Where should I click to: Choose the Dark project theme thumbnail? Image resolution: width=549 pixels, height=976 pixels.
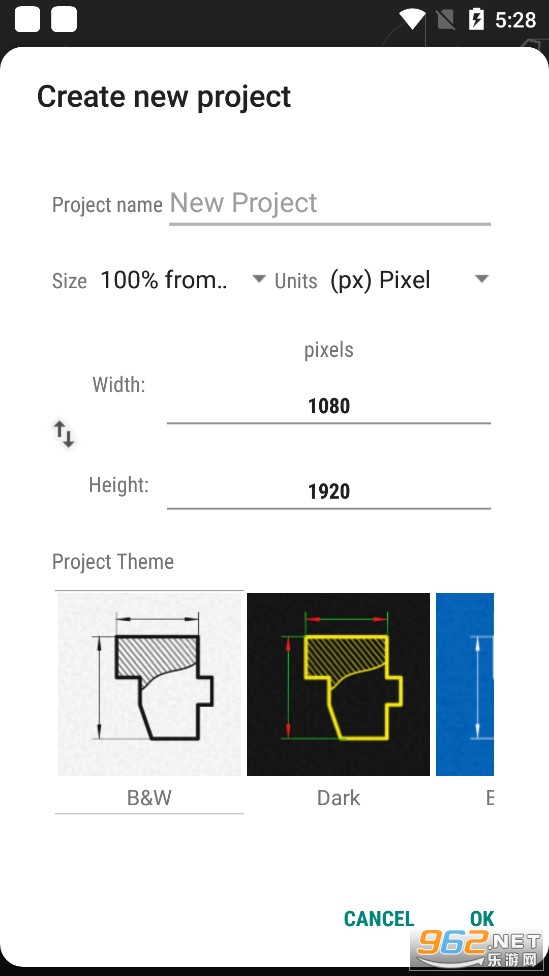coord(339,684)
